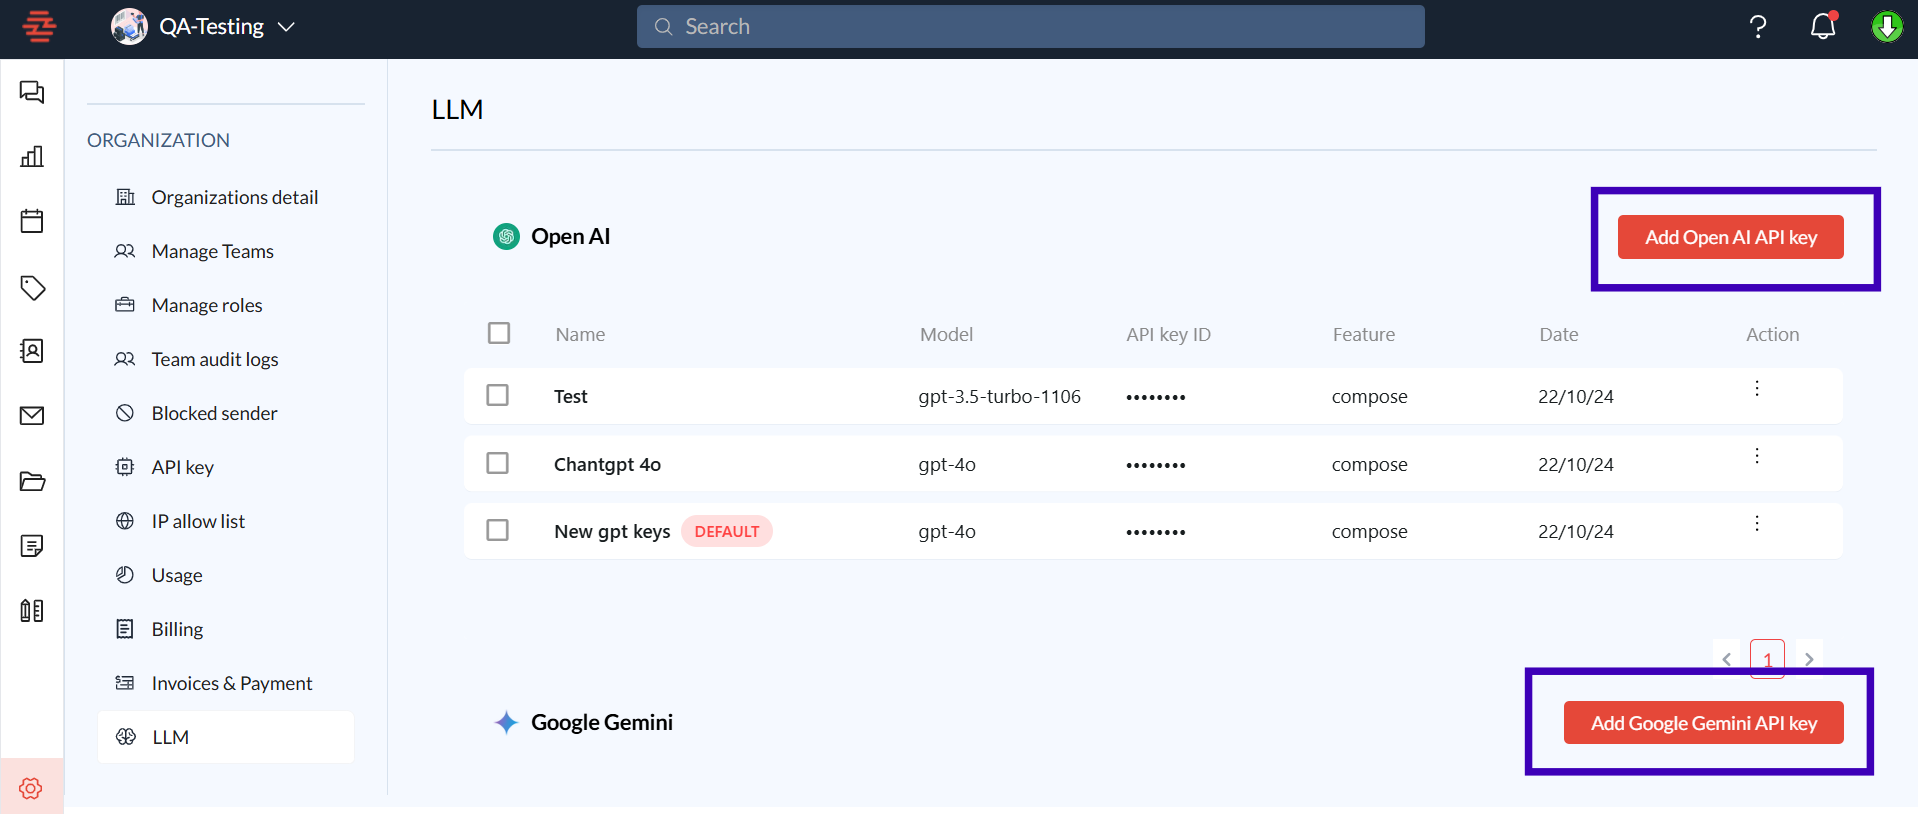Open the analytics bar chart icon
1918x814 pixels.
click(32, 157)
